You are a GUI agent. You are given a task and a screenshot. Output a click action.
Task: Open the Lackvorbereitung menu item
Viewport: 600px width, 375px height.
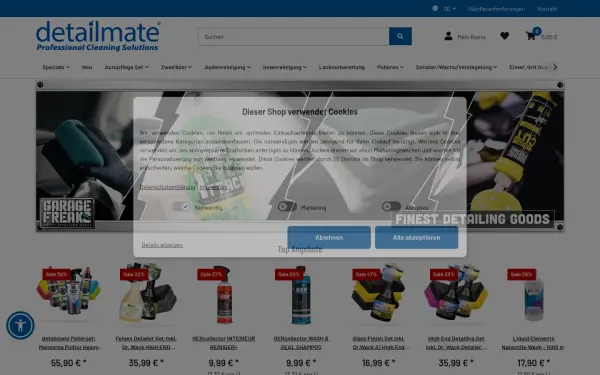pos(342,67)
